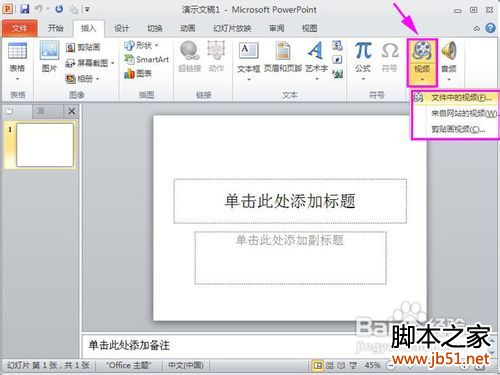500x375 pixels.
Task: Insert a 图表 chart
Action: coord(138,74)
